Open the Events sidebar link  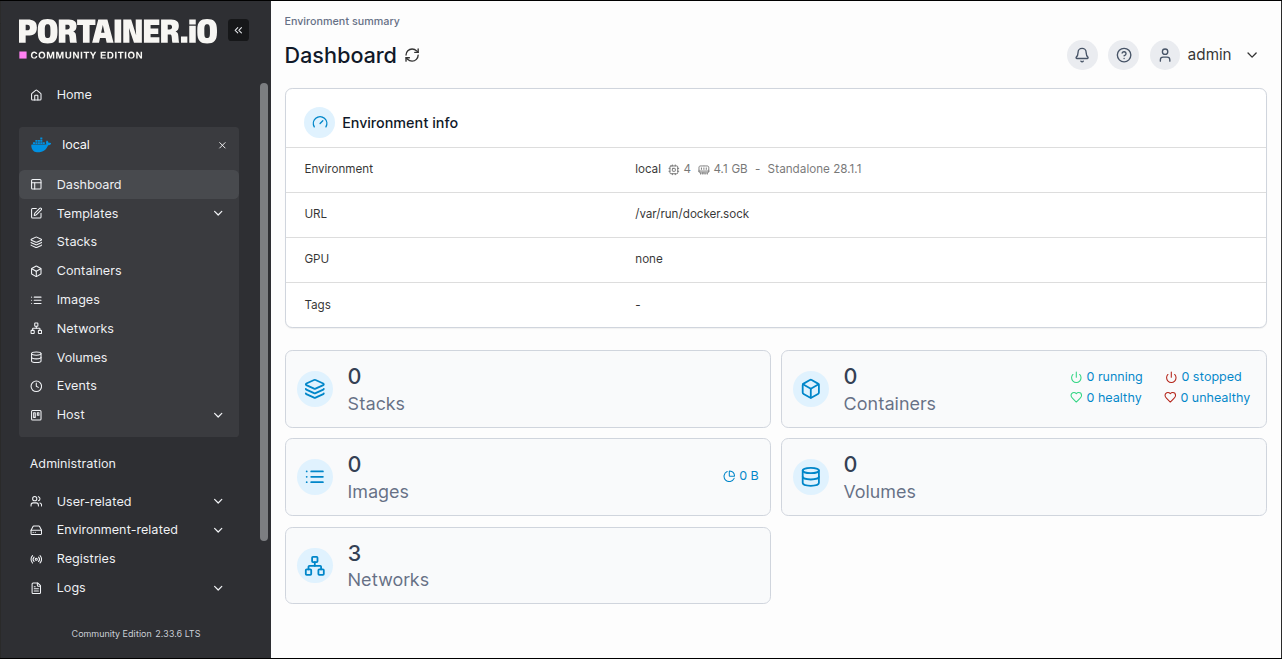(x=77, y=386)
